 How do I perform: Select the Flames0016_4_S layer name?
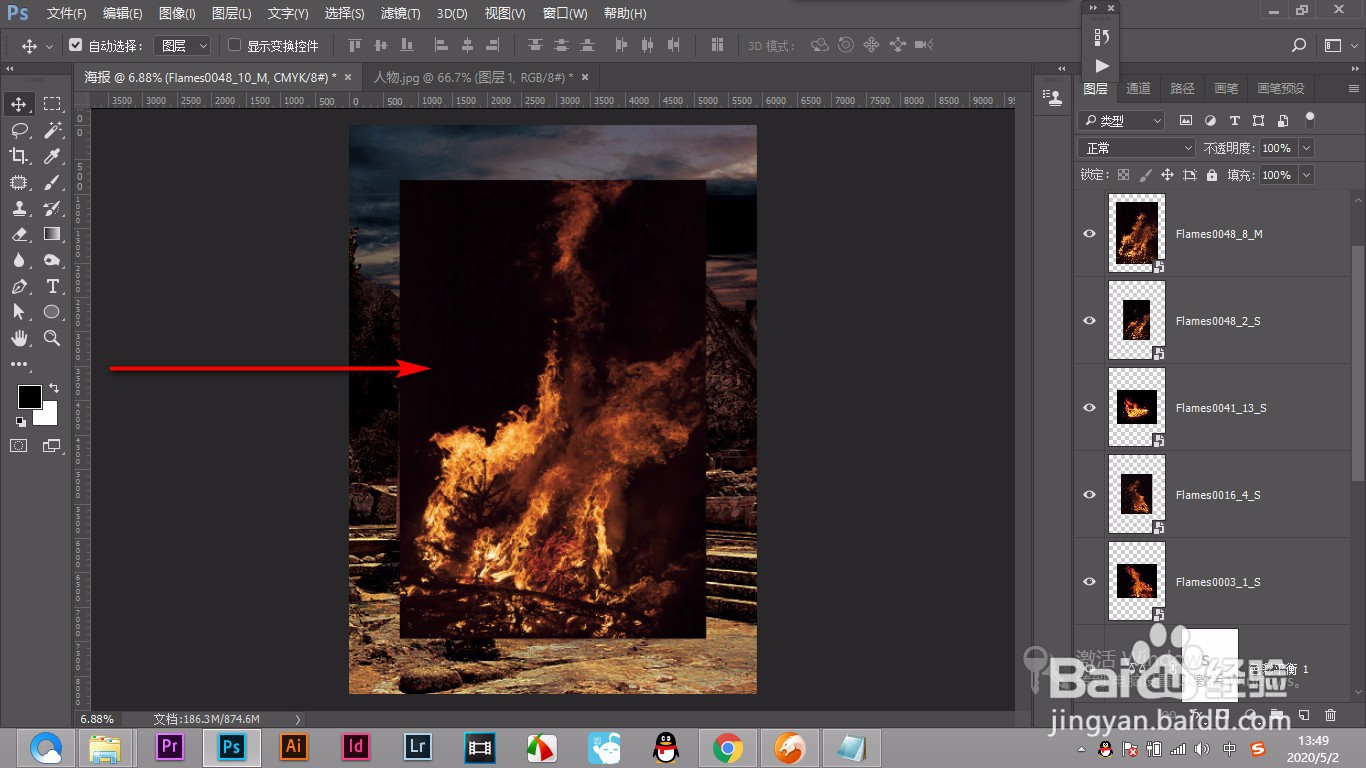(1218, 495)
